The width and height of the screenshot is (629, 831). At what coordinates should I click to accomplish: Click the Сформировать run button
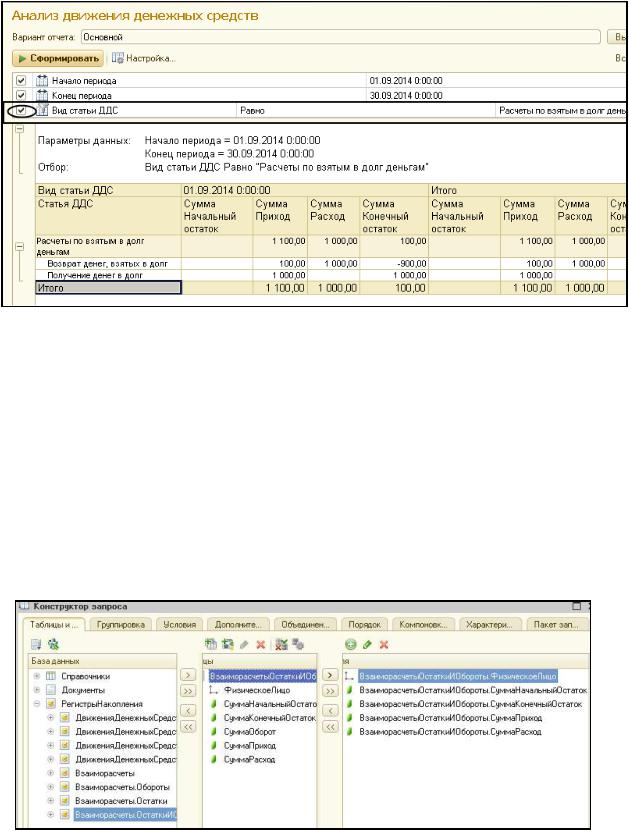(58, 58)
